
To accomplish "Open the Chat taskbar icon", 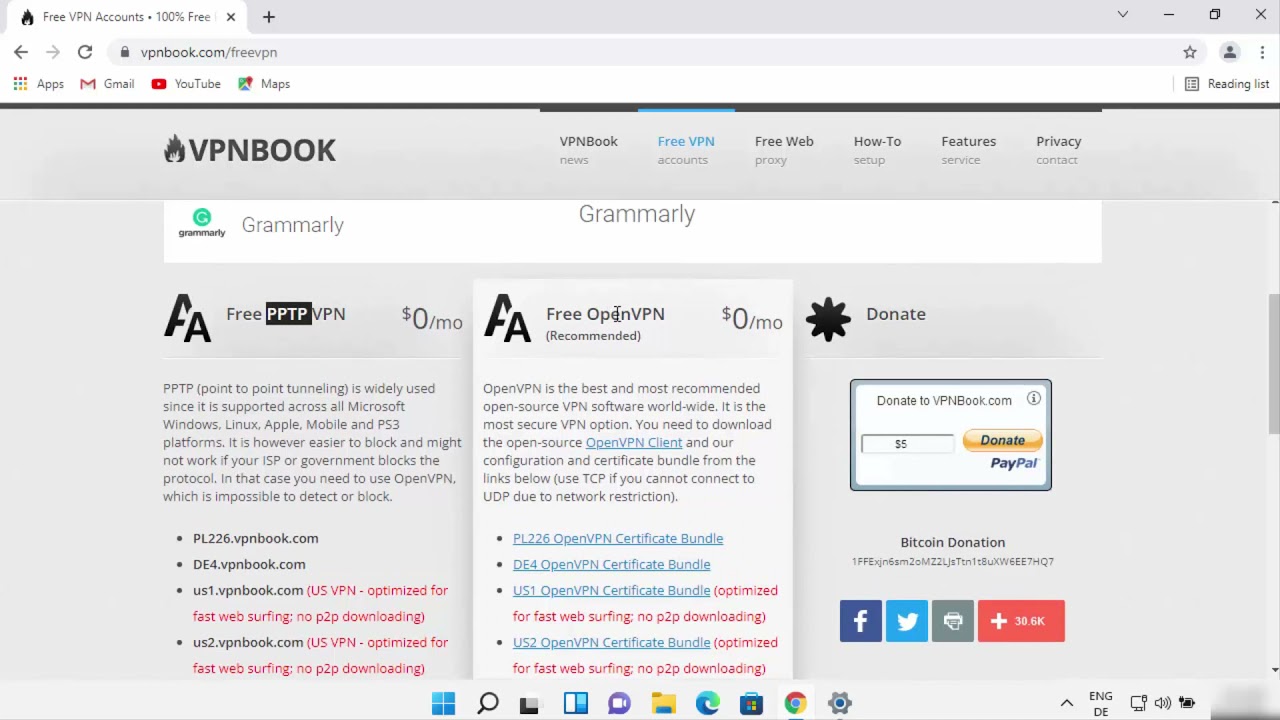I will pyautogui.click(x=619, y=703).
